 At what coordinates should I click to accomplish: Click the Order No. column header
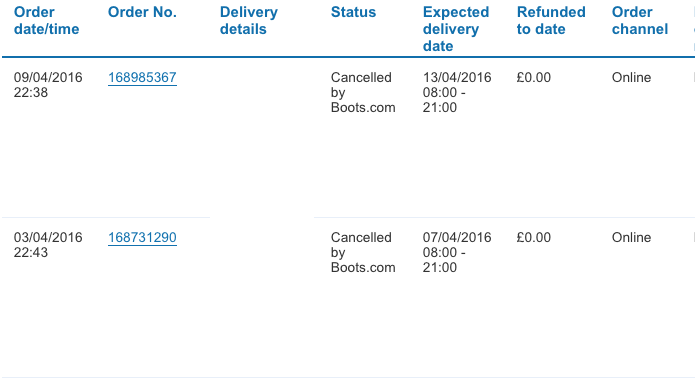point(142,12)
